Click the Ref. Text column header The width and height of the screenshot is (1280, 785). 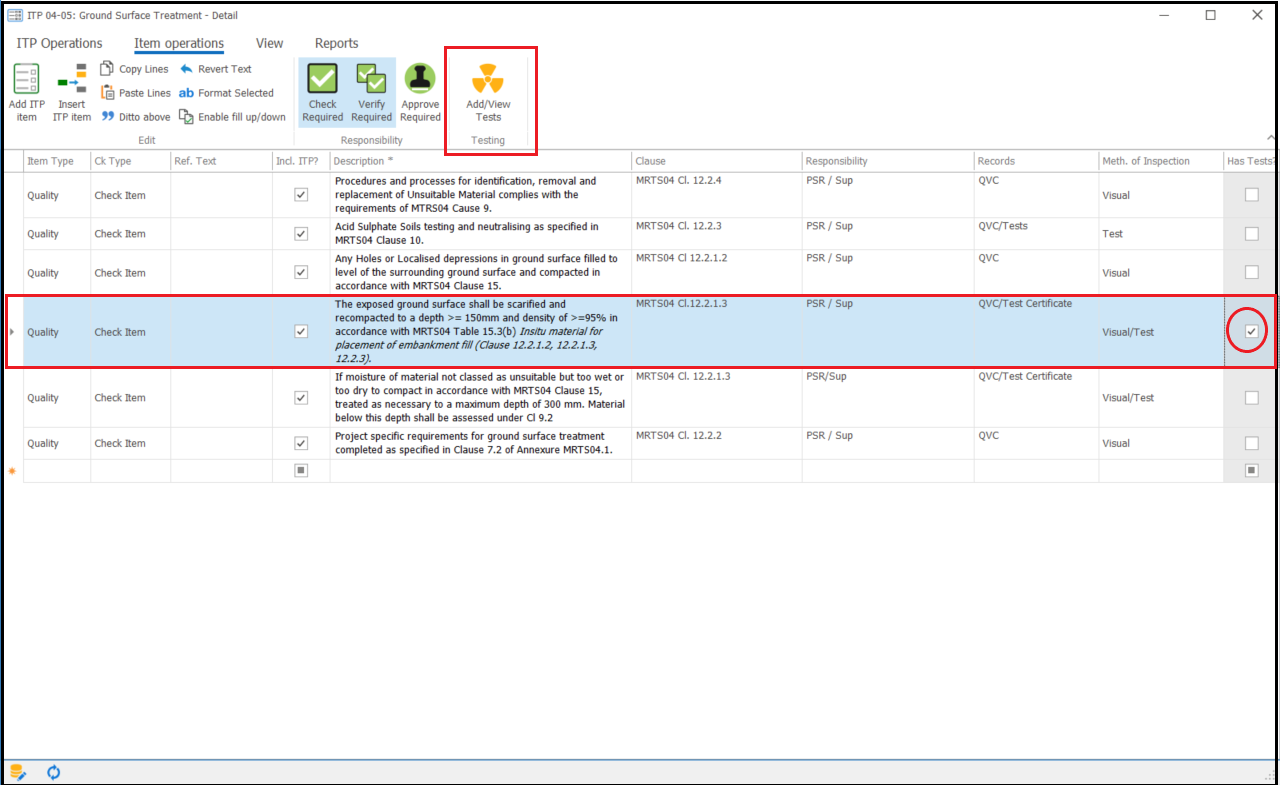221,161
